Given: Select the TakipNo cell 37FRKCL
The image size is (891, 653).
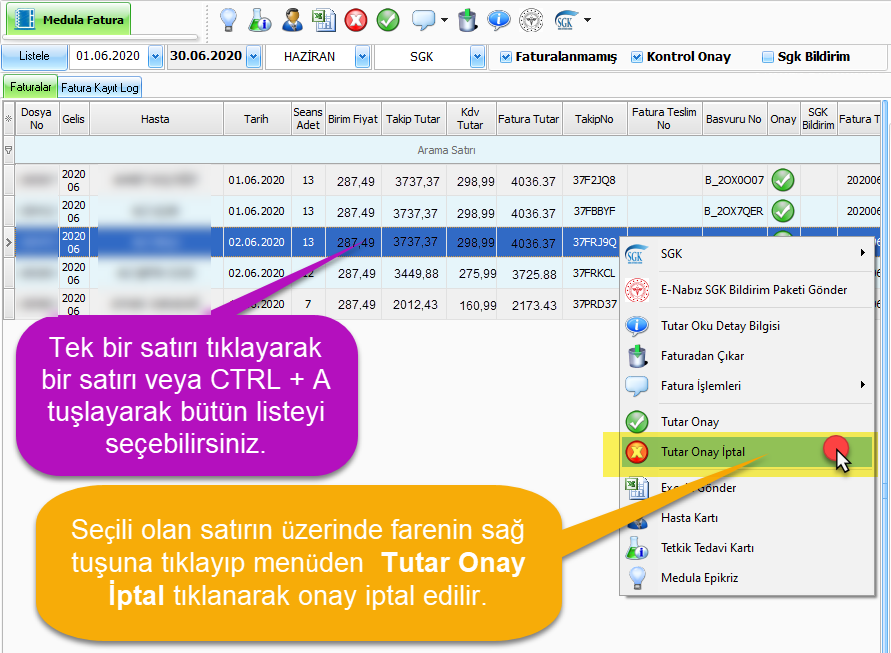Looking at the screenshot, I should [594, 273].
